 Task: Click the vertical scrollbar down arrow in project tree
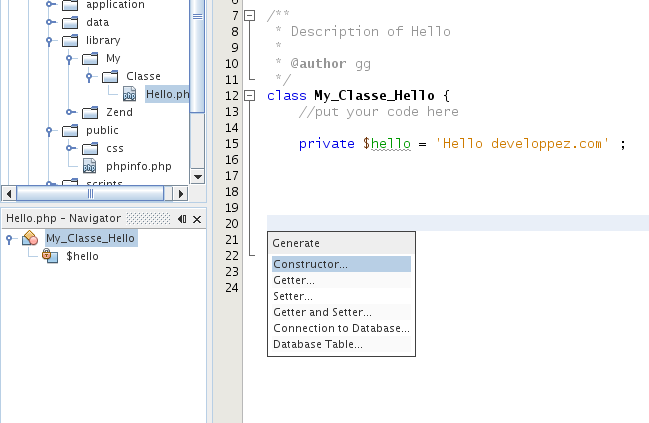point(197,176)
